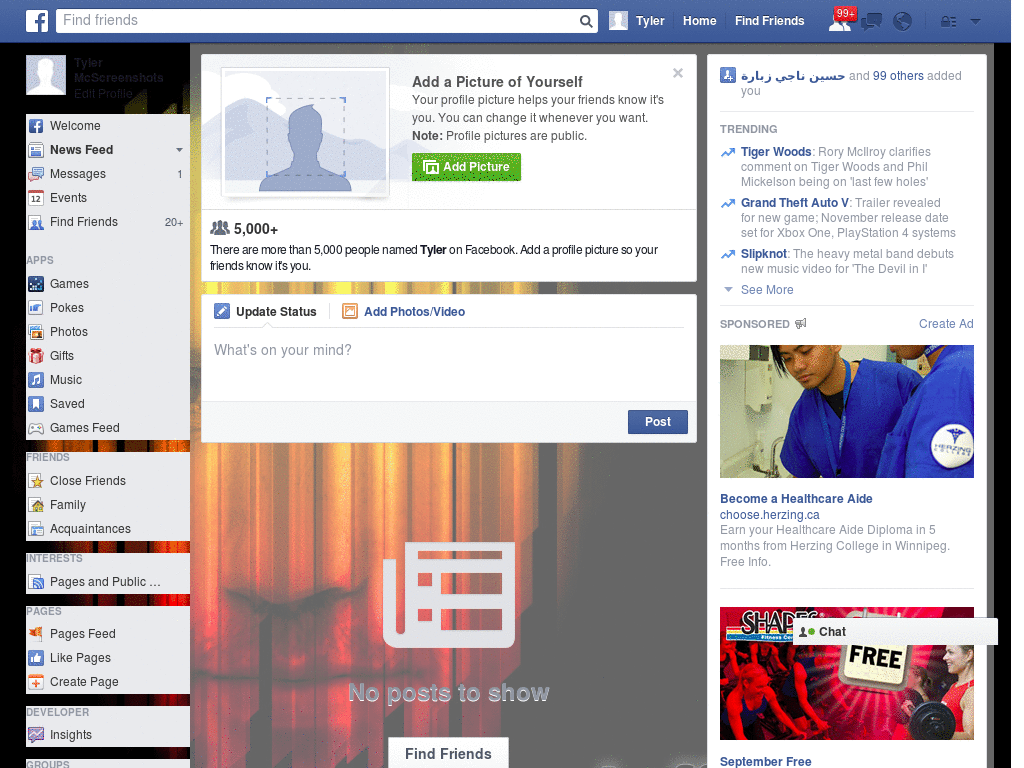Open Pages and Public interests item

click(108, 582)
